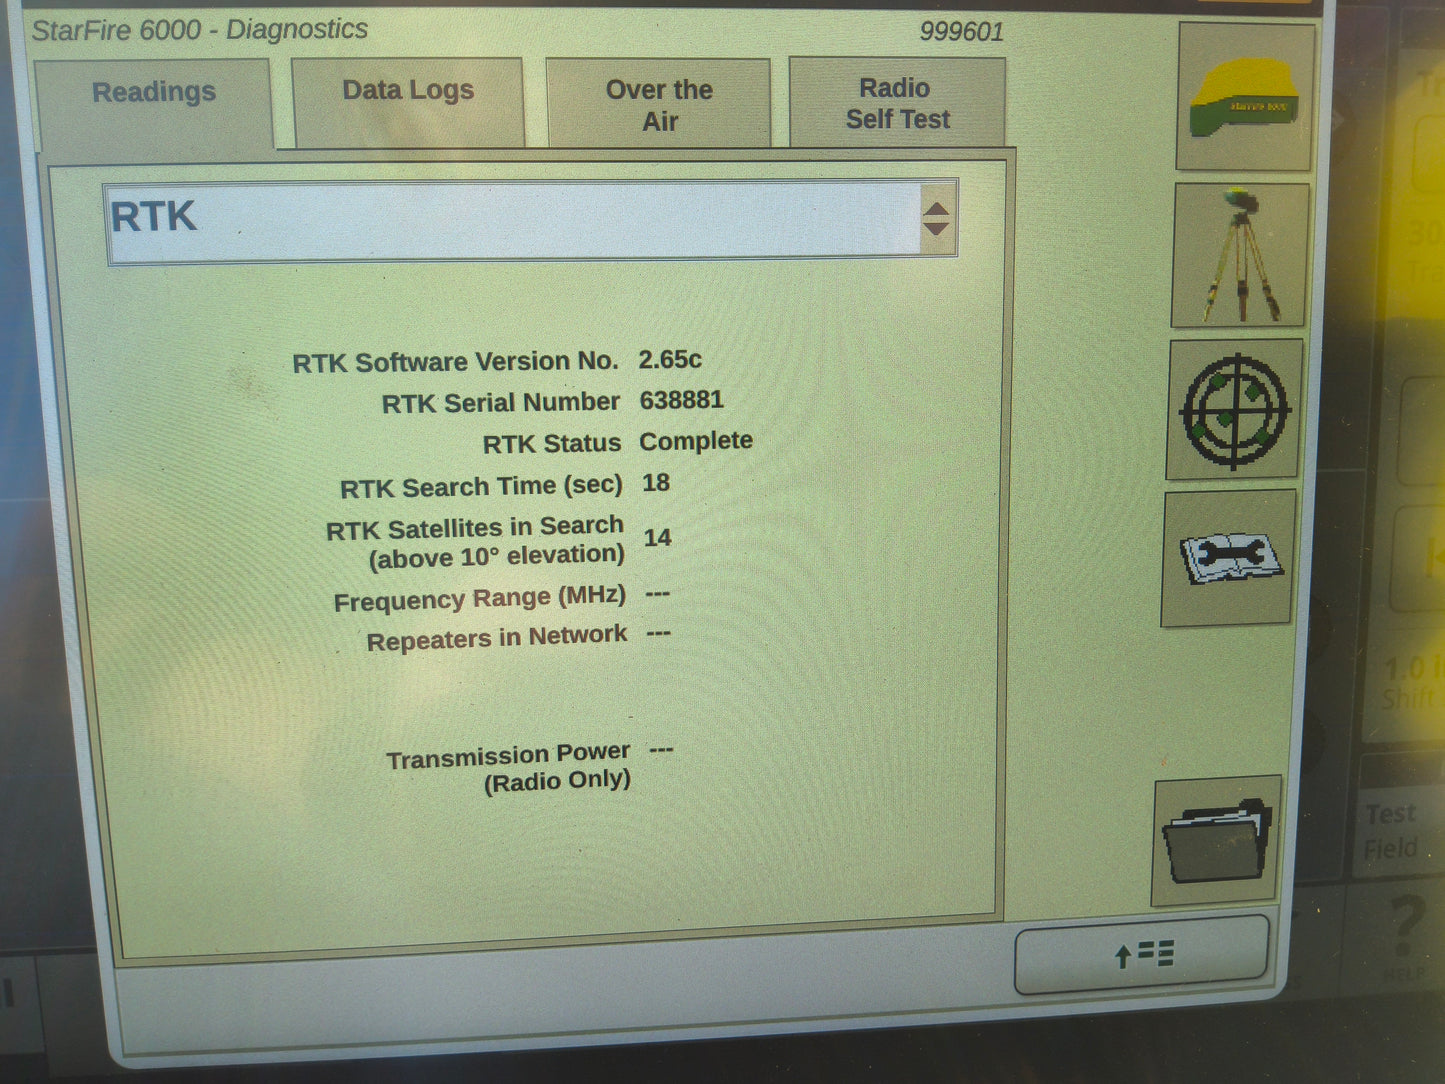Click the RTK Status Complete value
Screen dimensions: 1445x1084
coord(697,440)
